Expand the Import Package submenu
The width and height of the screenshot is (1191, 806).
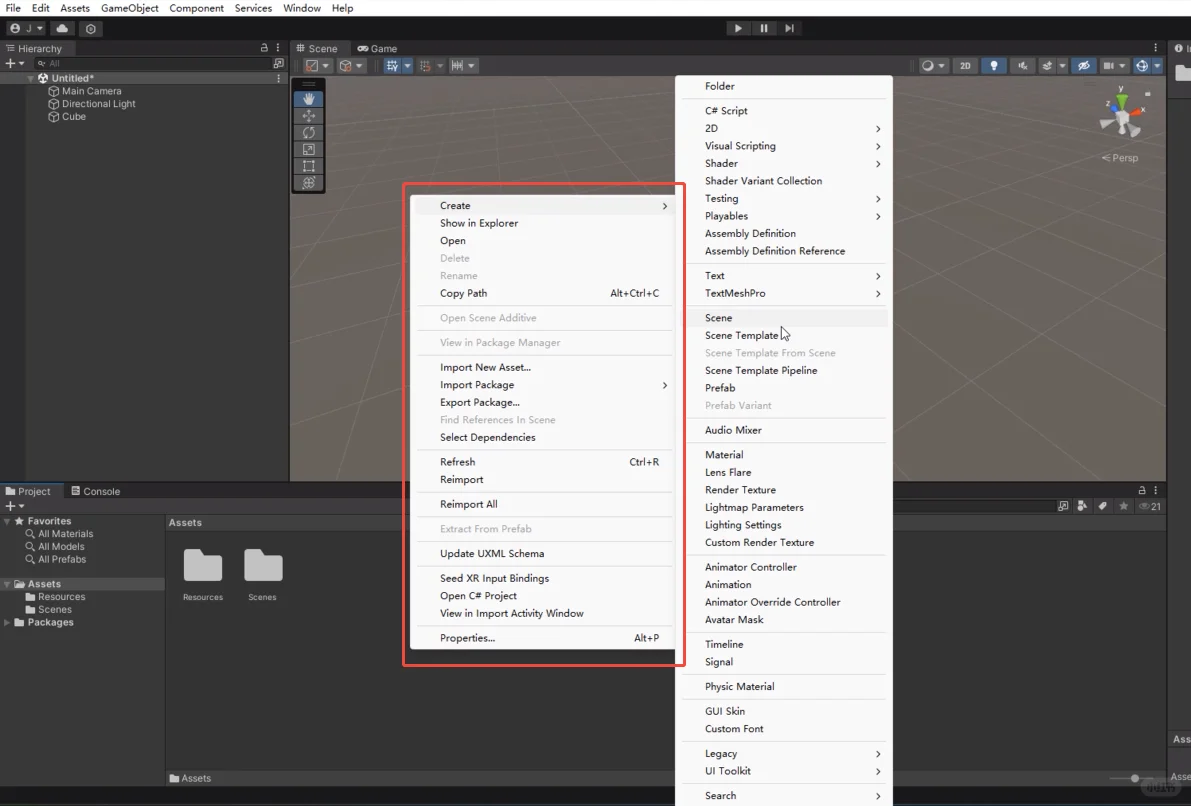click(542, 385)
